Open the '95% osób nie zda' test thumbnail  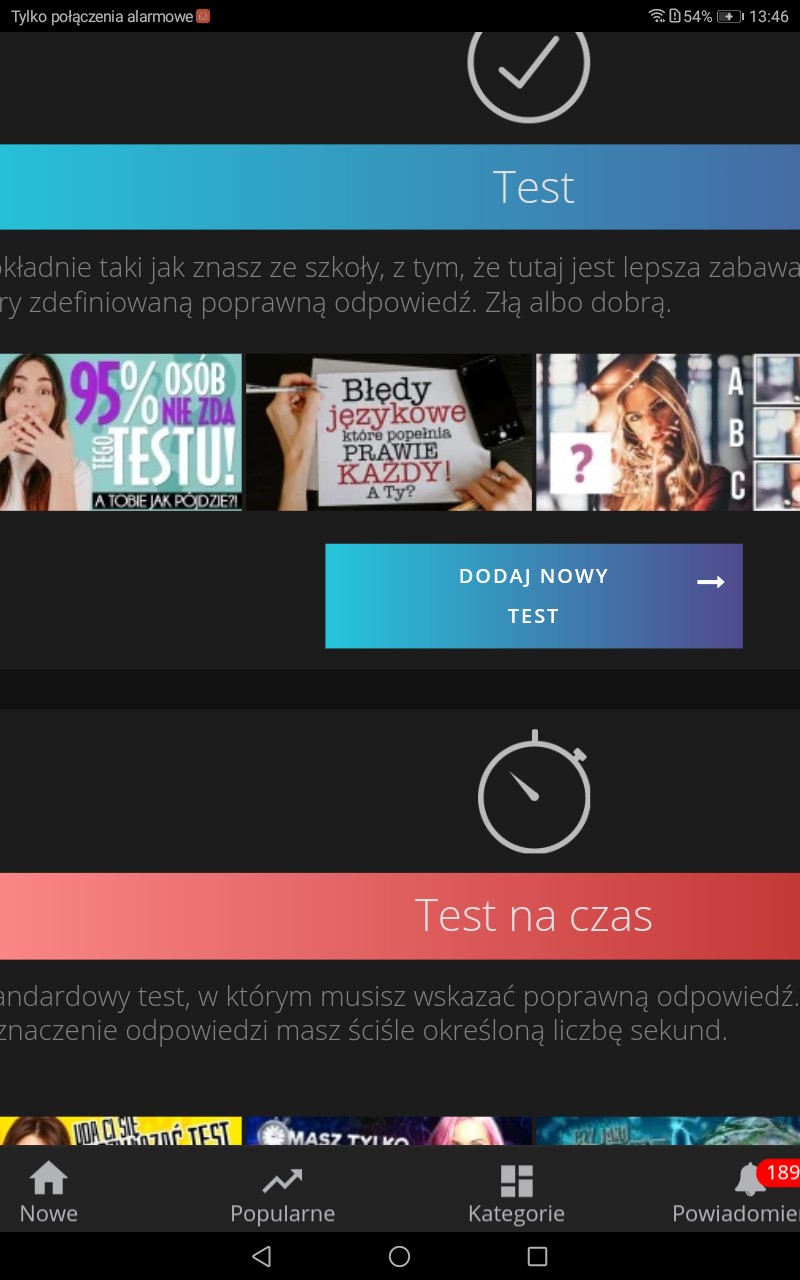[121, 432]
